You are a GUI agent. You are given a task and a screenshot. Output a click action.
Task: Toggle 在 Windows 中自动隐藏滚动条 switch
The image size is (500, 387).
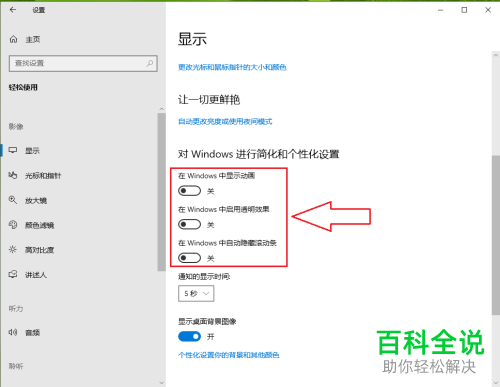pos(189,258)
